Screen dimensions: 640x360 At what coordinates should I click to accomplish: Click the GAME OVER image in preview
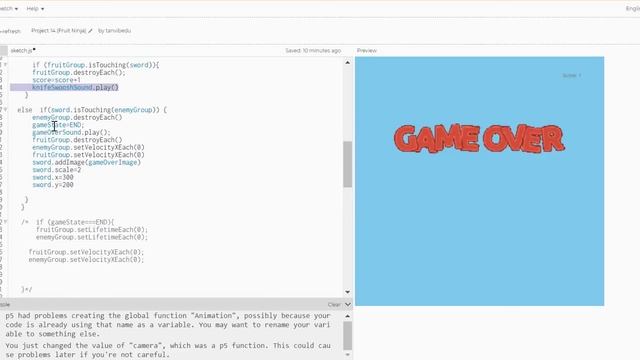pyautogui.click(x=479, y=139)
